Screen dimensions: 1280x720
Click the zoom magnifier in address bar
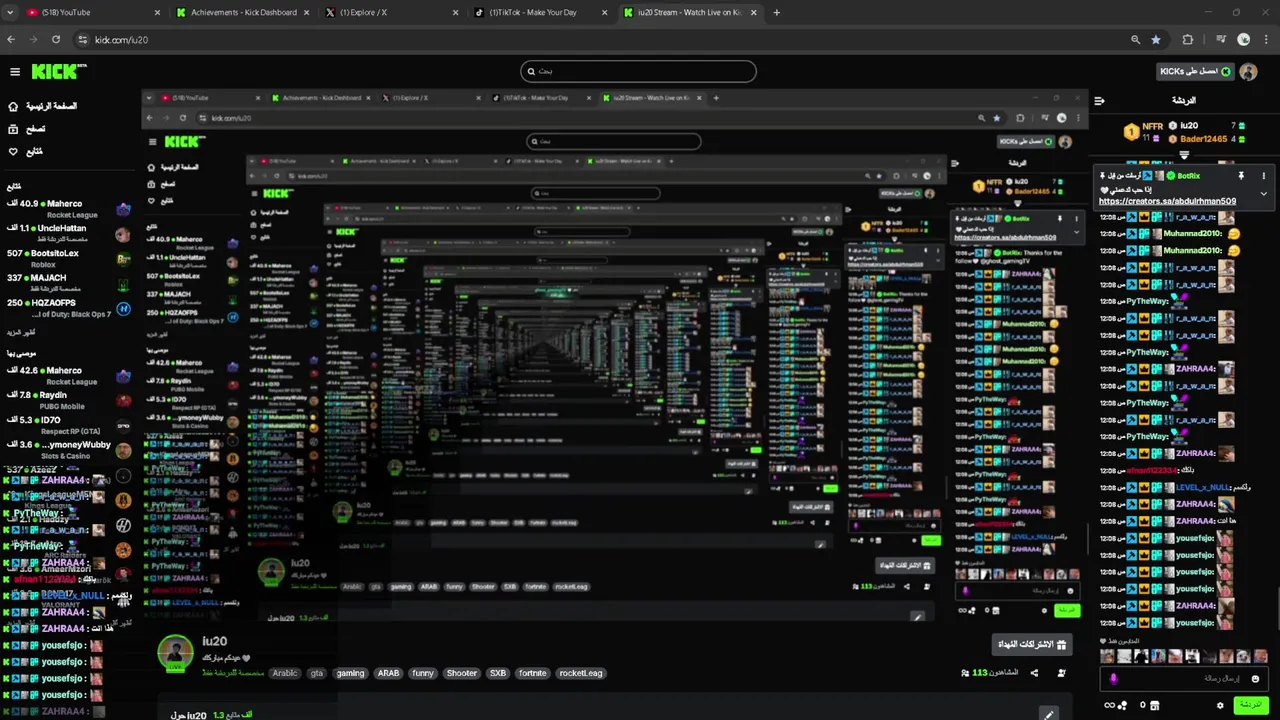[x=1135, y=39]
